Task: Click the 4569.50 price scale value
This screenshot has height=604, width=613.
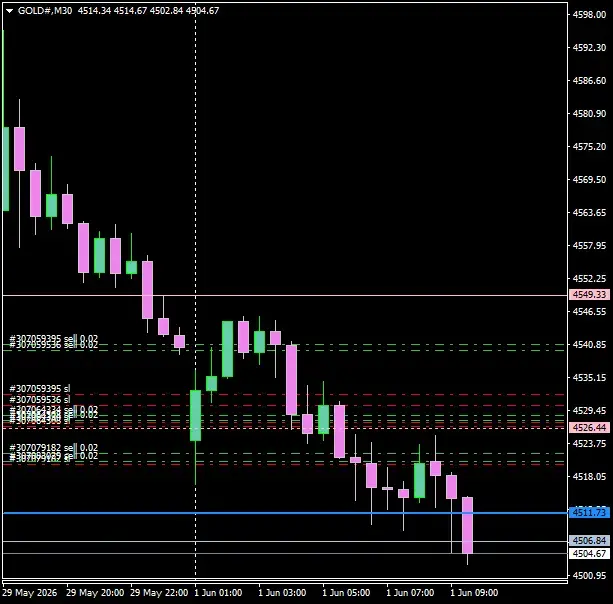Action: click(x=589, y=179)
